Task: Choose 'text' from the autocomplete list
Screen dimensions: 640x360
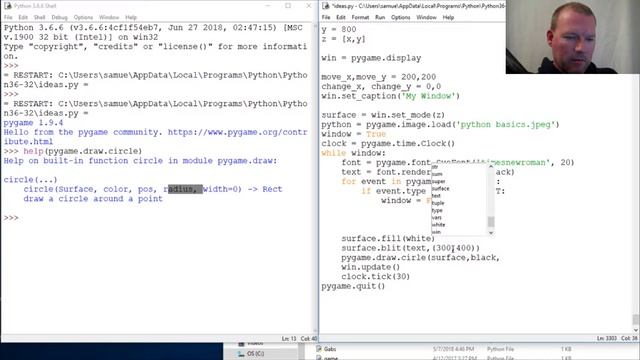Action: pos(436,196)
